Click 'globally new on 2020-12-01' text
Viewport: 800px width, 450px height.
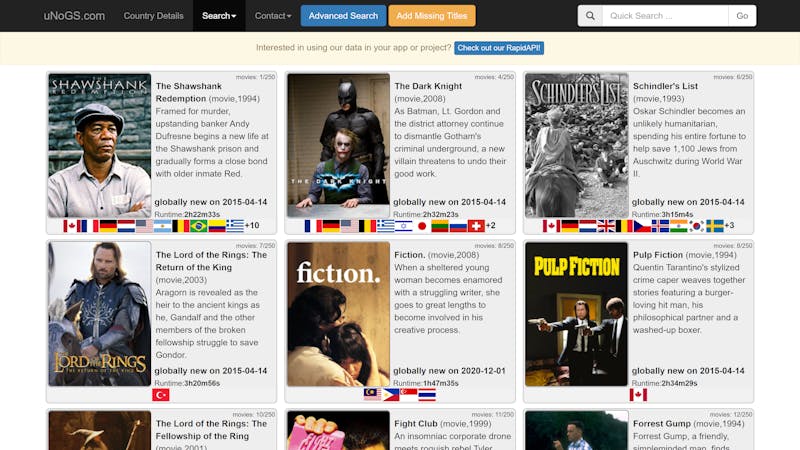tap(449, 371)
